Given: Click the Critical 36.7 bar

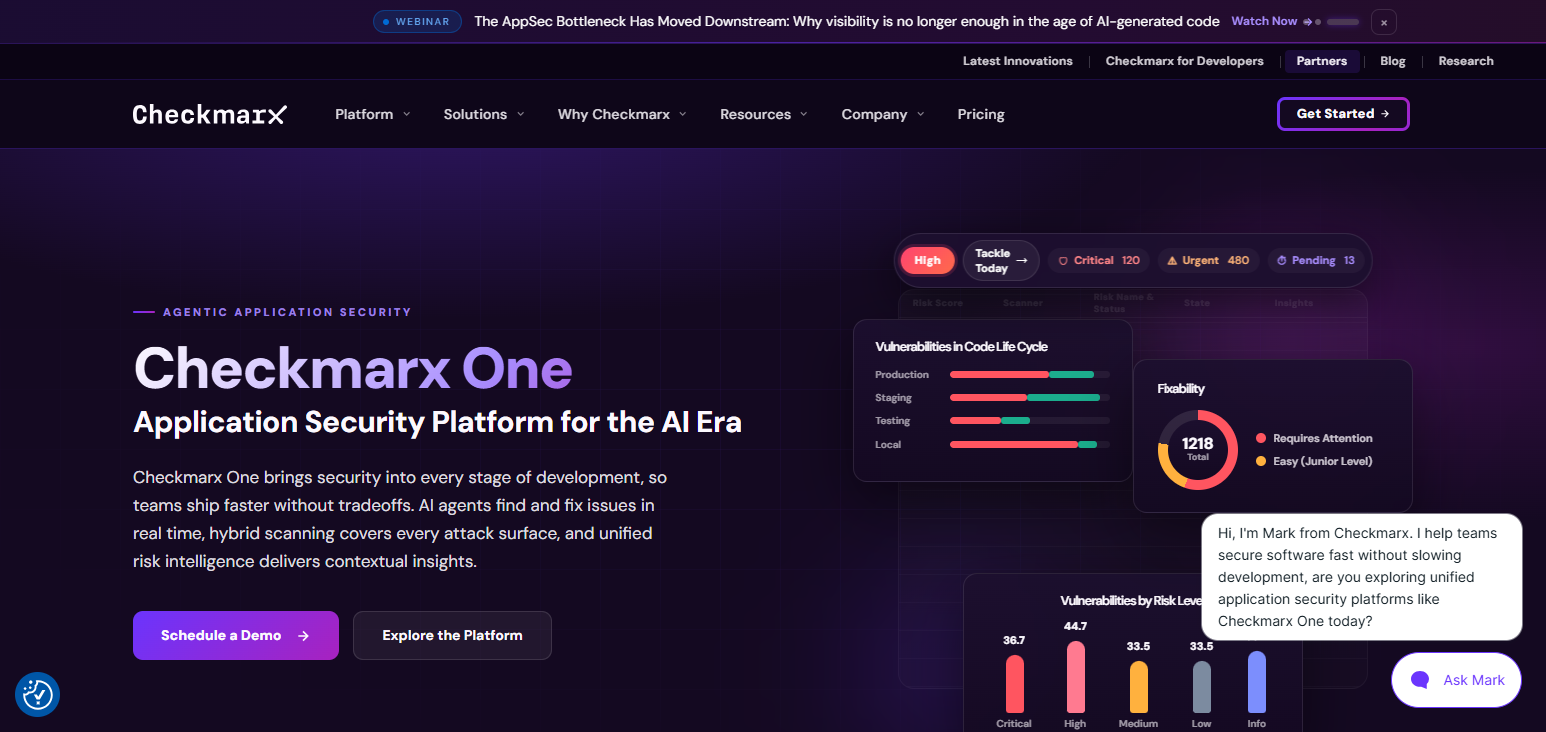Looking at the screenshot, I should 1014,684.
